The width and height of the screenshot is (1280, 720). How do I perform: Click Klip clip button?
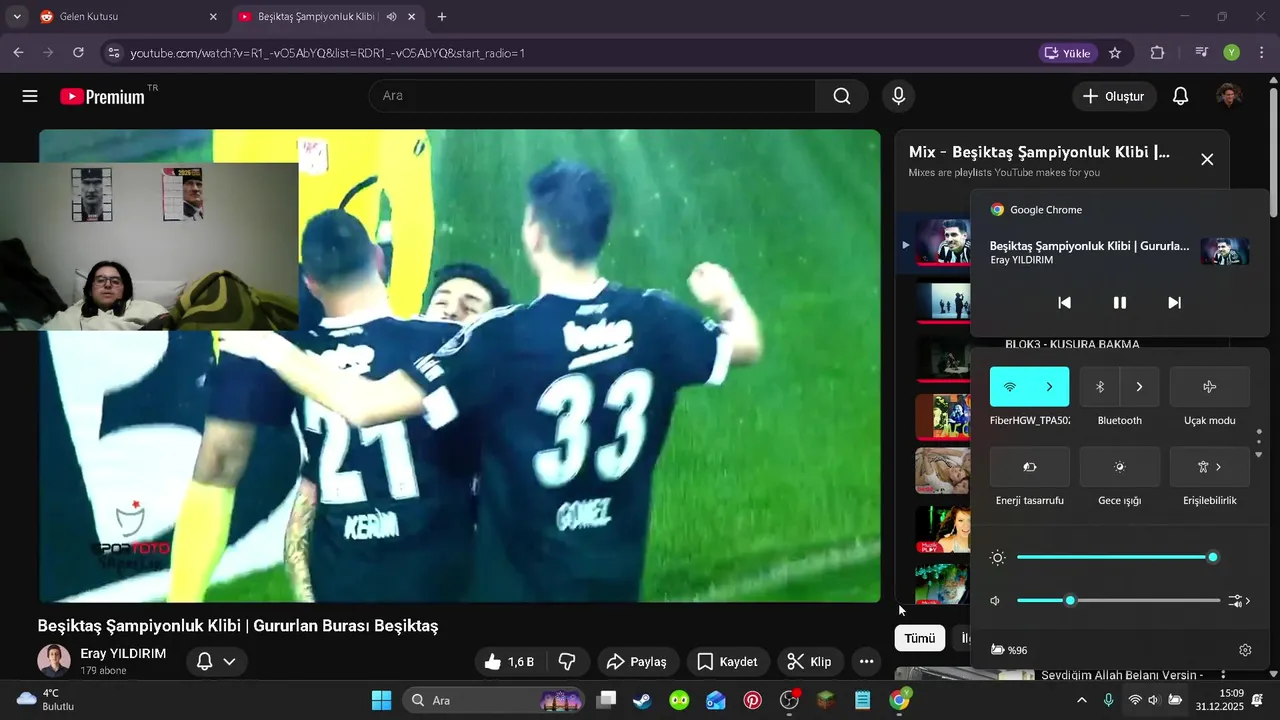pyautogui.click(x=809, y=661)
